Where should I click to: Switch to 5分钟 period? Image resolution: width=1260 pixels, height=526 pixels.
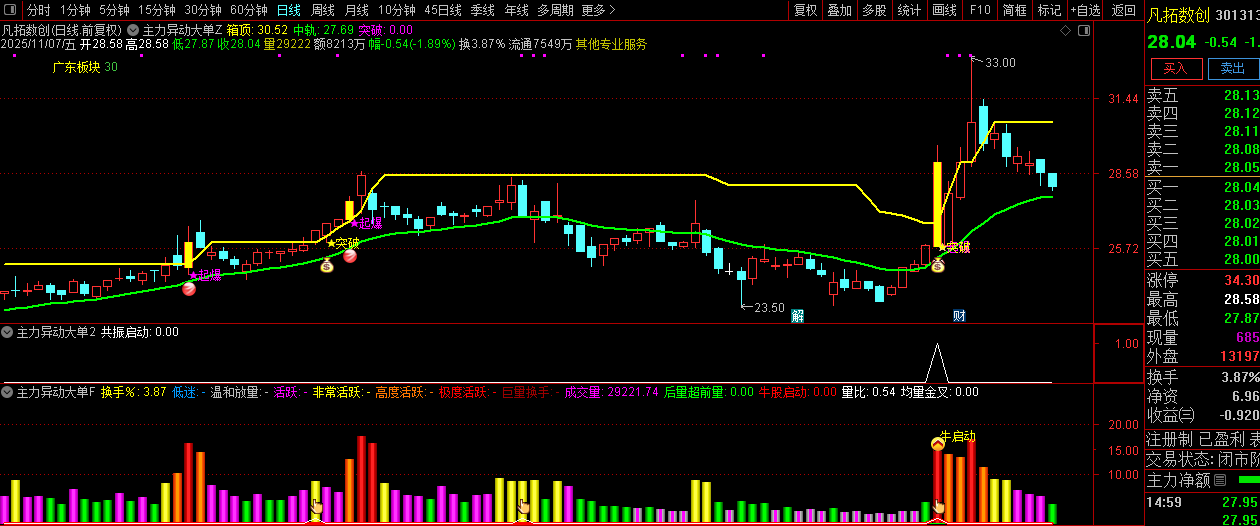click(114, 10)
